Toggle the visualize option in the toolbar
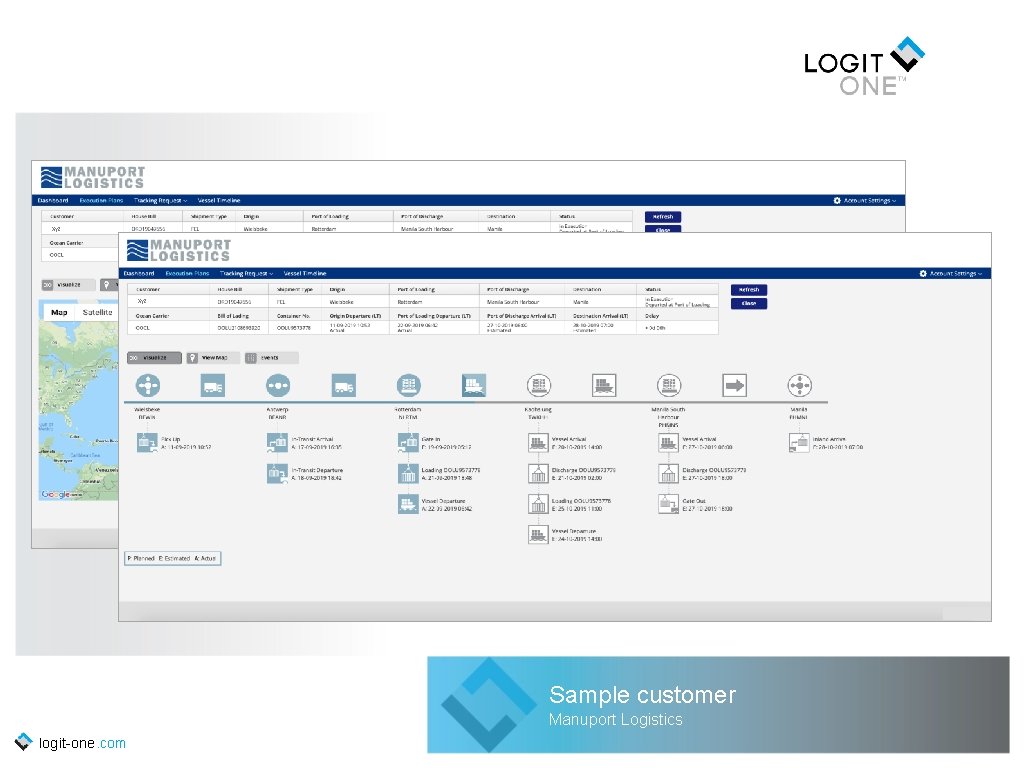This screenshot has height=768, width=1024. [155, 357]
